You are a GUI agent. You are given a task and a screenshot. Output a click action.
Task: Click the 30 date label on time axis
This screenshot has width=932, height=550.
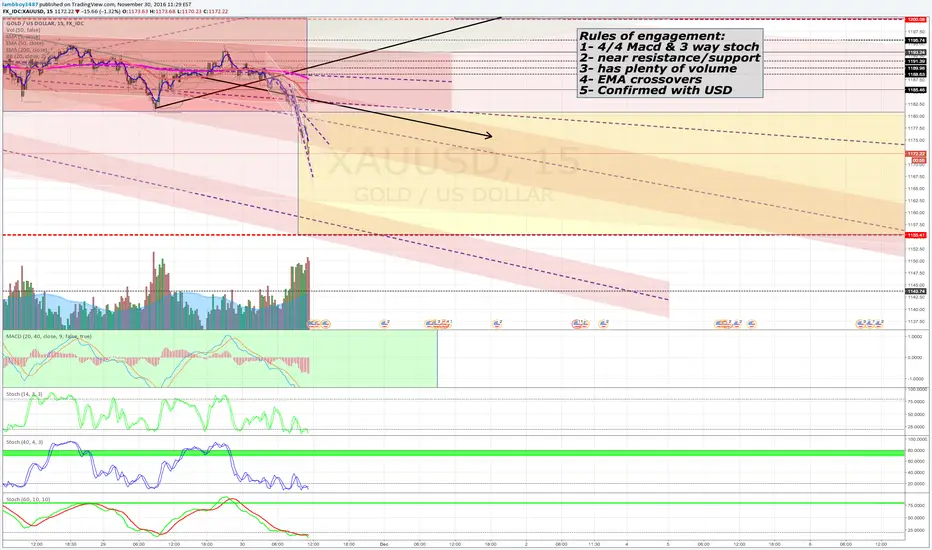pyautogui.click(x=243, y=544)
